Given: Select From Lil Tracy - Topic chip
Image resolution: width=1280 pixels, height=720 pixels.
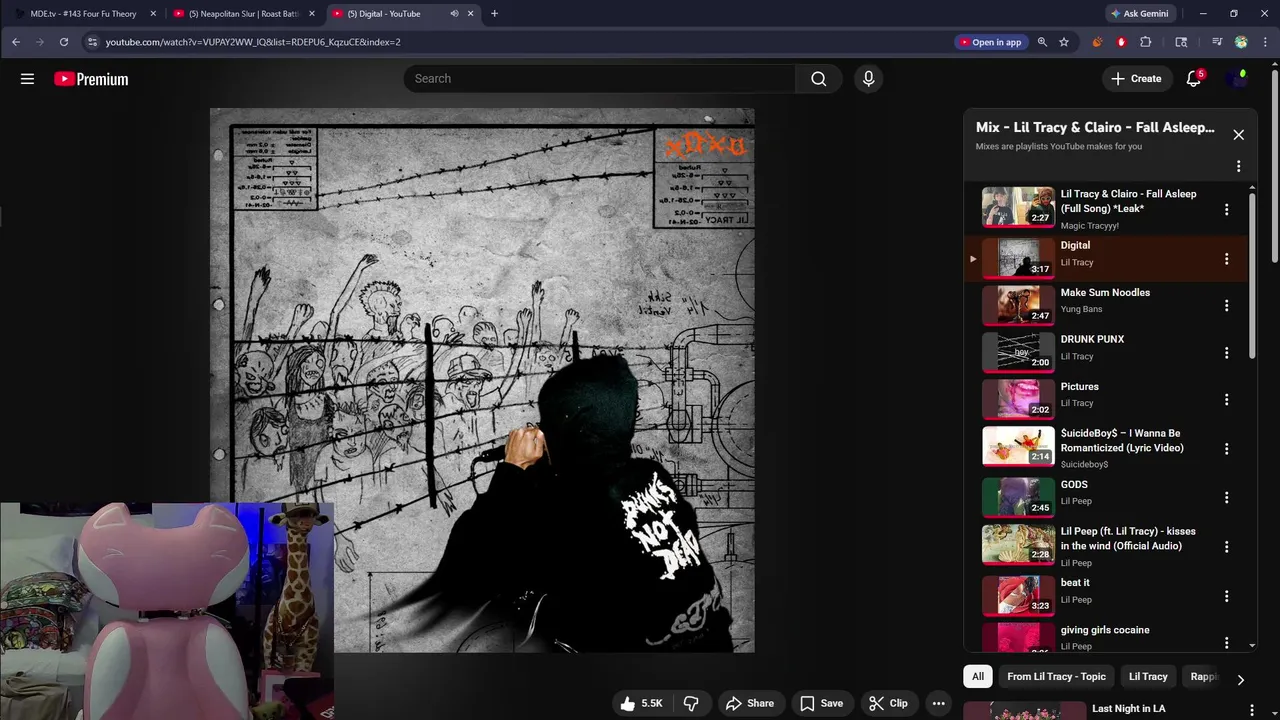Looking at the screenshot, I should (1056, 677).
